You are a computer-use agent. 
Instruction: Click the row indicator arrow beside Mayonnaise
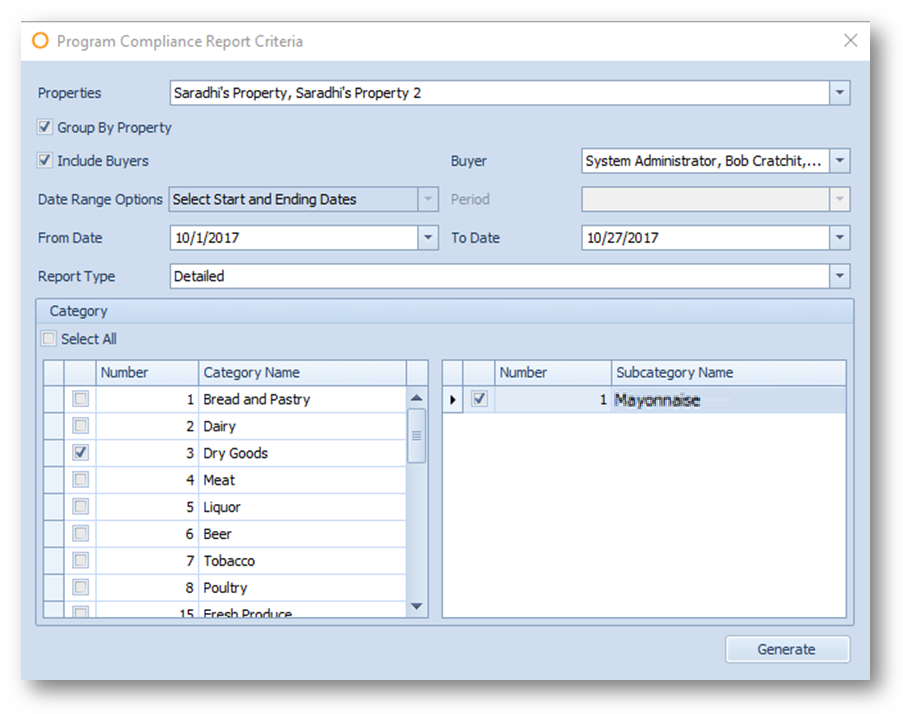452,400
